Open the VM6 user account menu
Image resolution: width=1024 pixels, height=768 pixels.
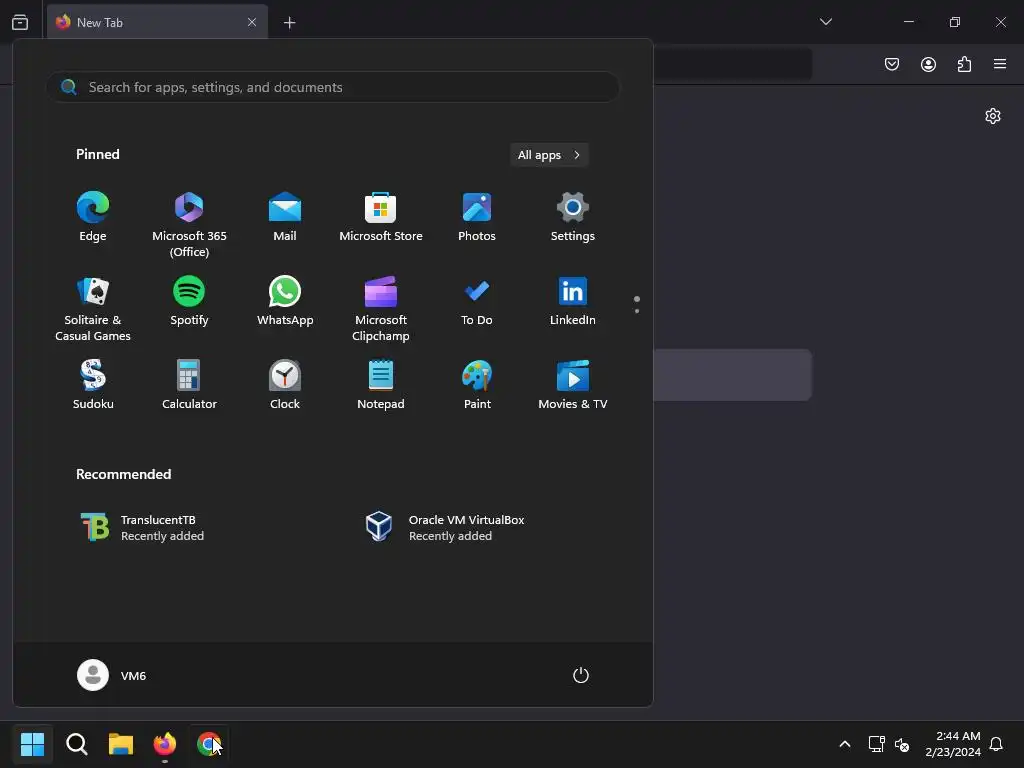coord(112,675)
